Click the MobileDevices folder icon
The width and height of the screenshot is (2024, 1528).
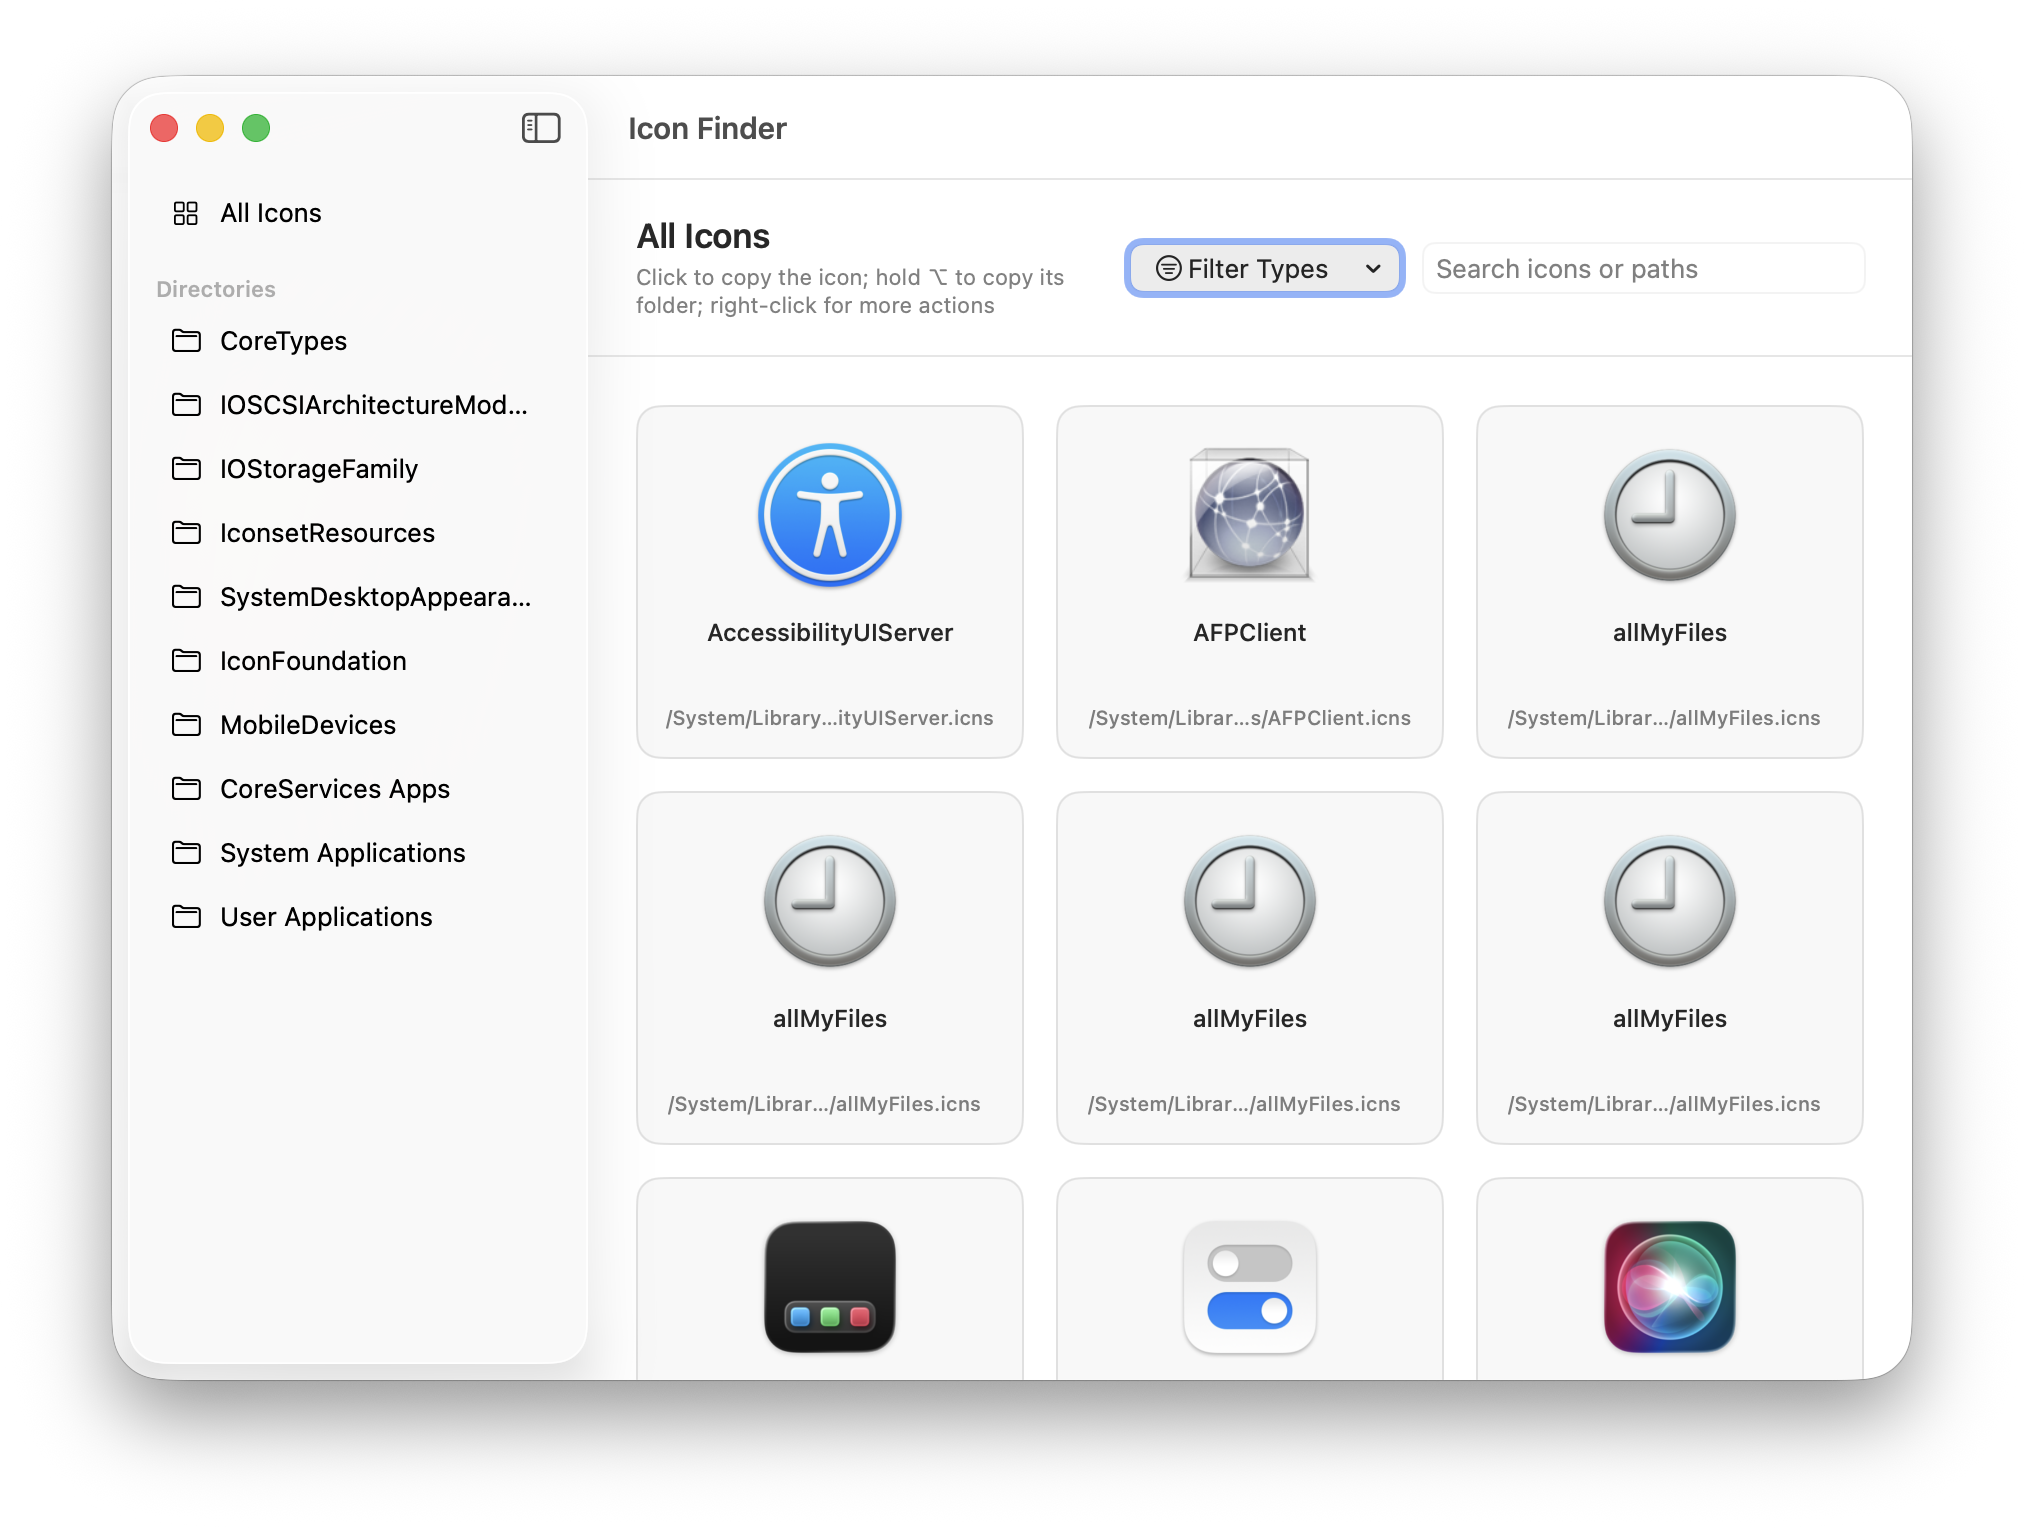click(x=186, y=725)
